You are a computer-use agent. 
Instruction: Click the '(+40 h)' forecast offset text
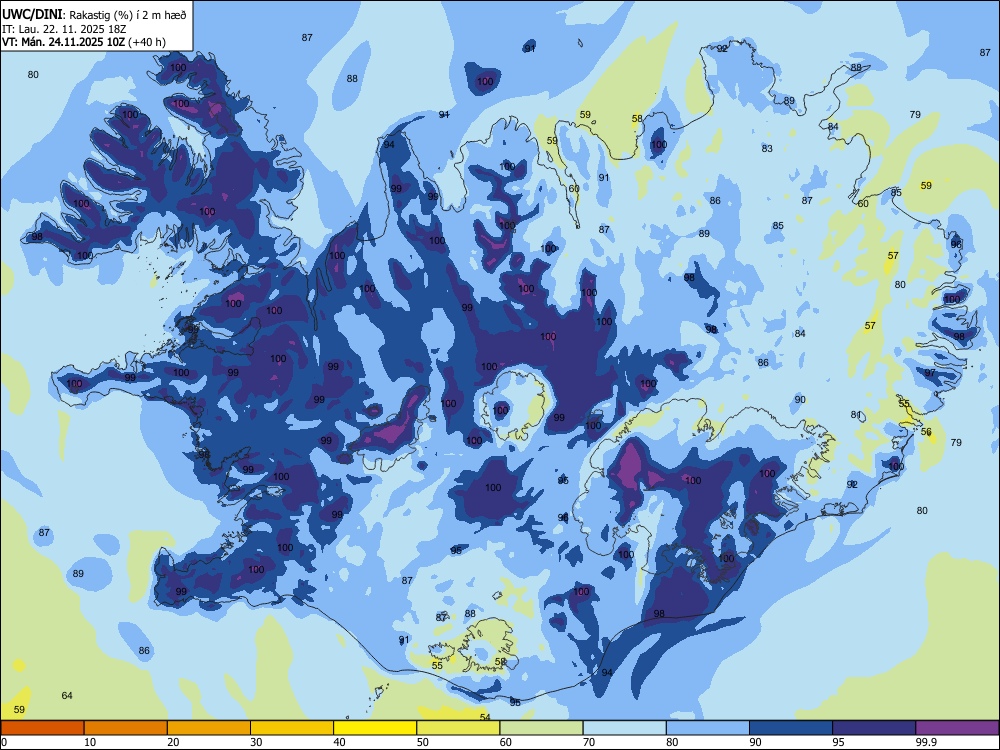147,42
